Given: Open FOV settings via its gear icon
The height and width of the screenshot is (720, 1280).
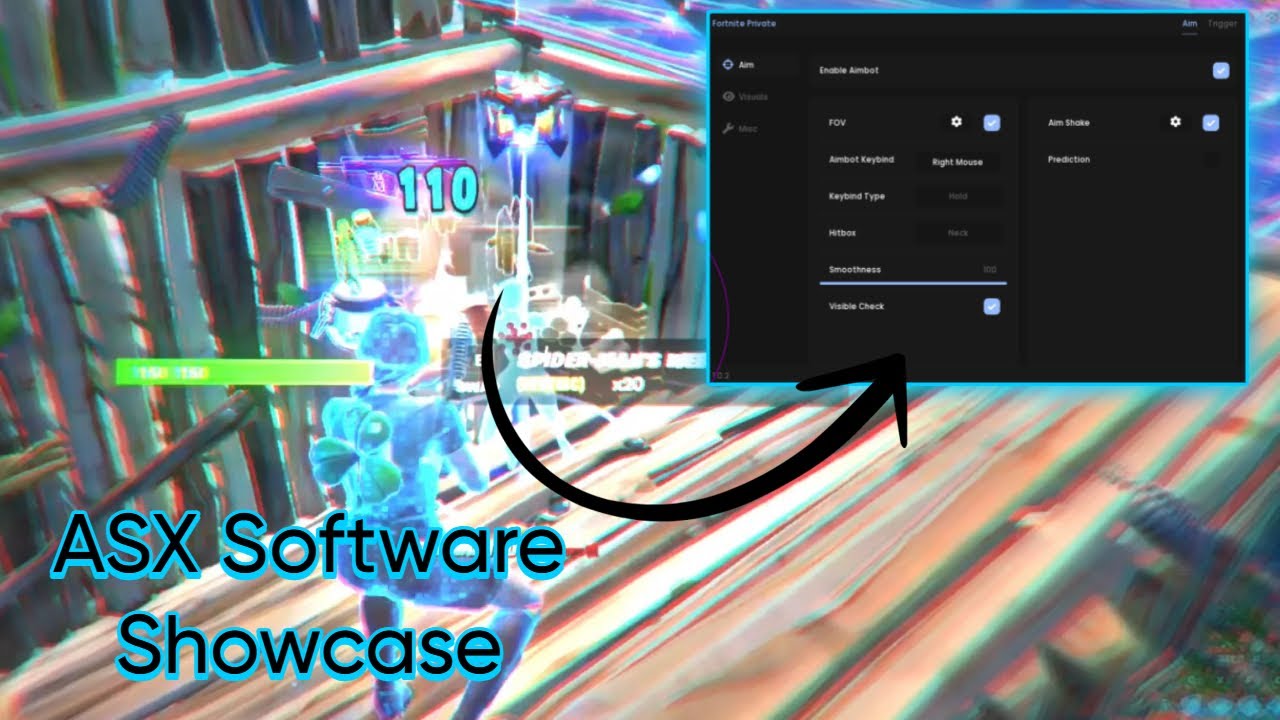Looking at the screenshot, I should [956, 122].
